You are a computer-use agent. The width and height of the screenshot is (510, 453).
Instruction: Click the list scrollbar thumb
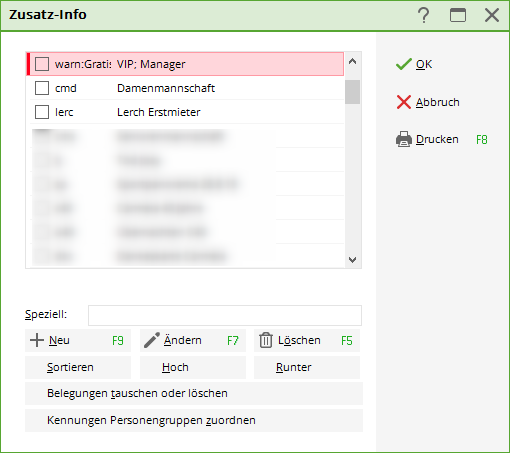click(x=352, y=92)
